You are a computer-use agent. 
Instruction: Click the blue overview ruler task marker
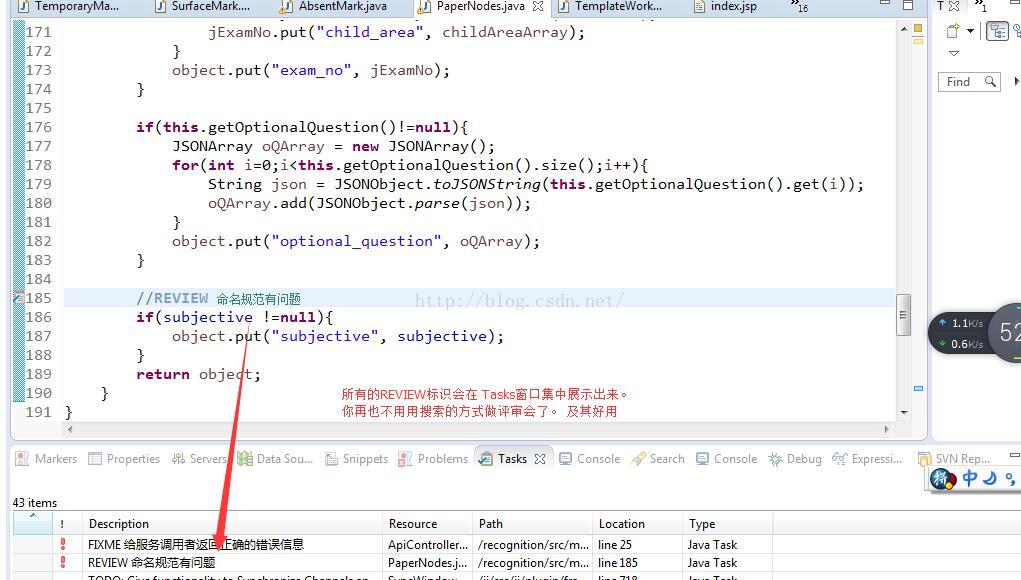coord(918,388)
